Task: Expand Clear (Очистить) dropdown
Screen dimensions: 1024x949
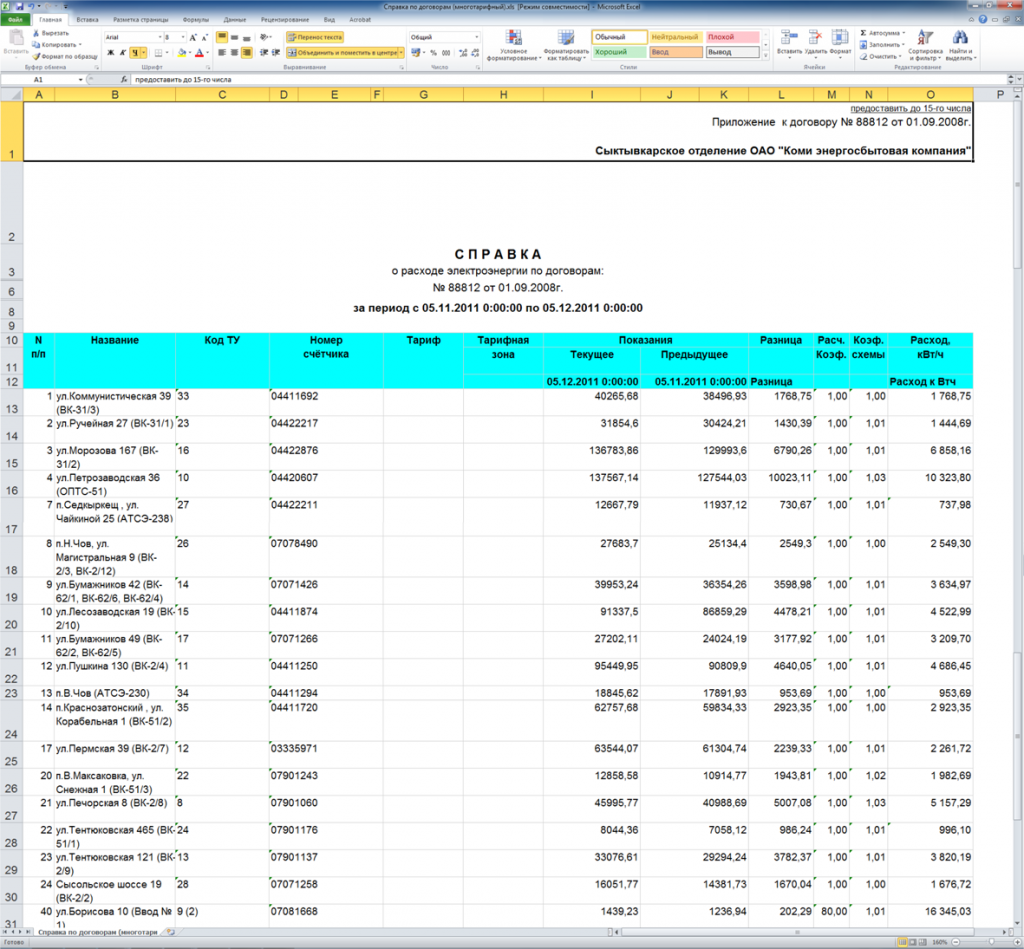Action: pos(901,56)
